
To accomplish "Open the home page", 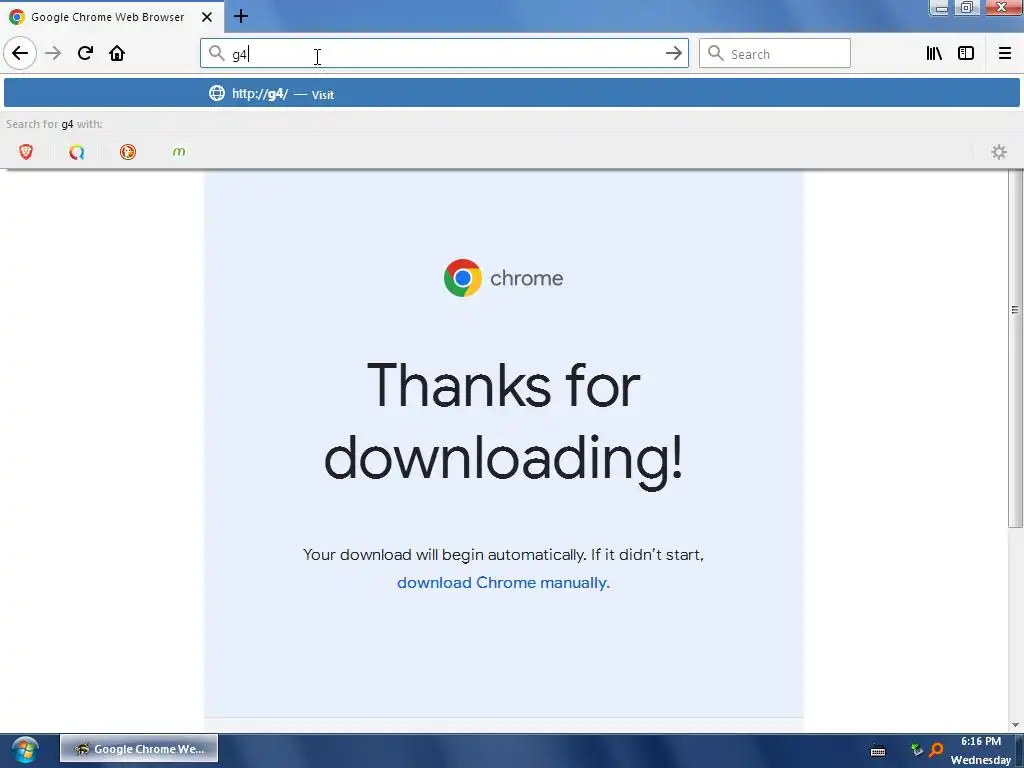I will pyautogui.click(x=117, y=53).
